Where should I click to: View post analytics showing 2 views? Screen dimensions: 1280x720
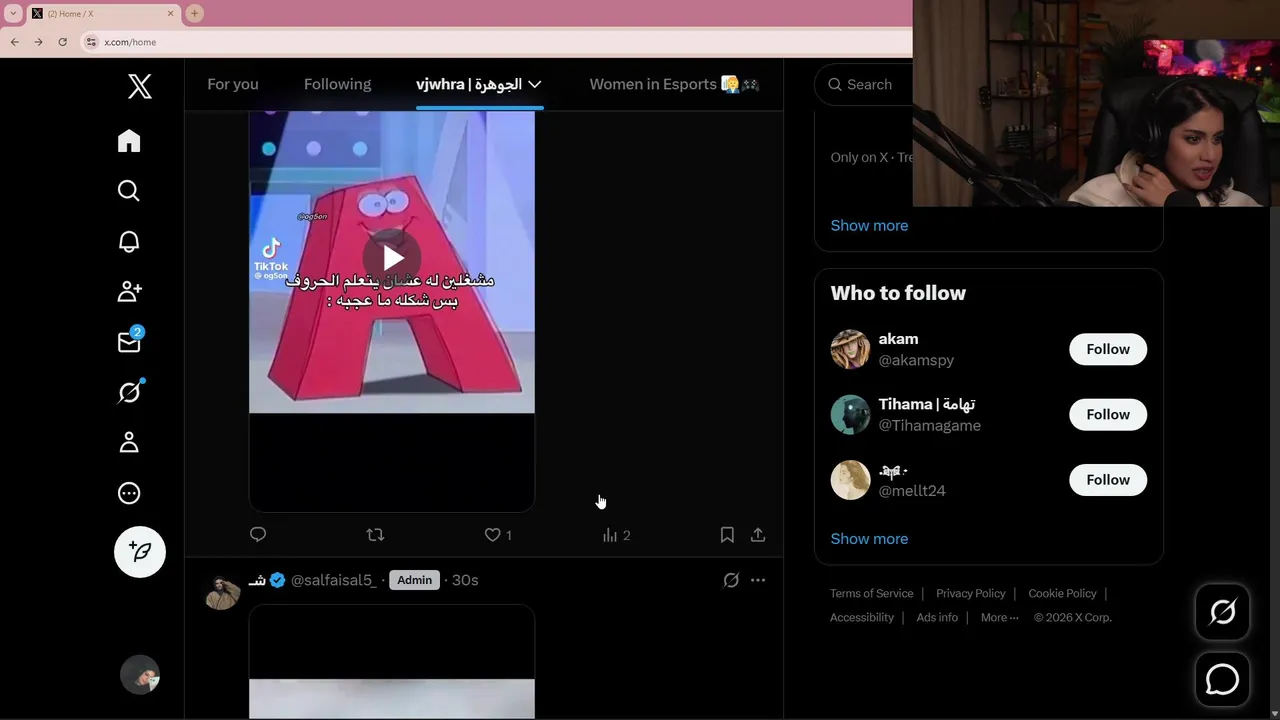coord(616,535)
